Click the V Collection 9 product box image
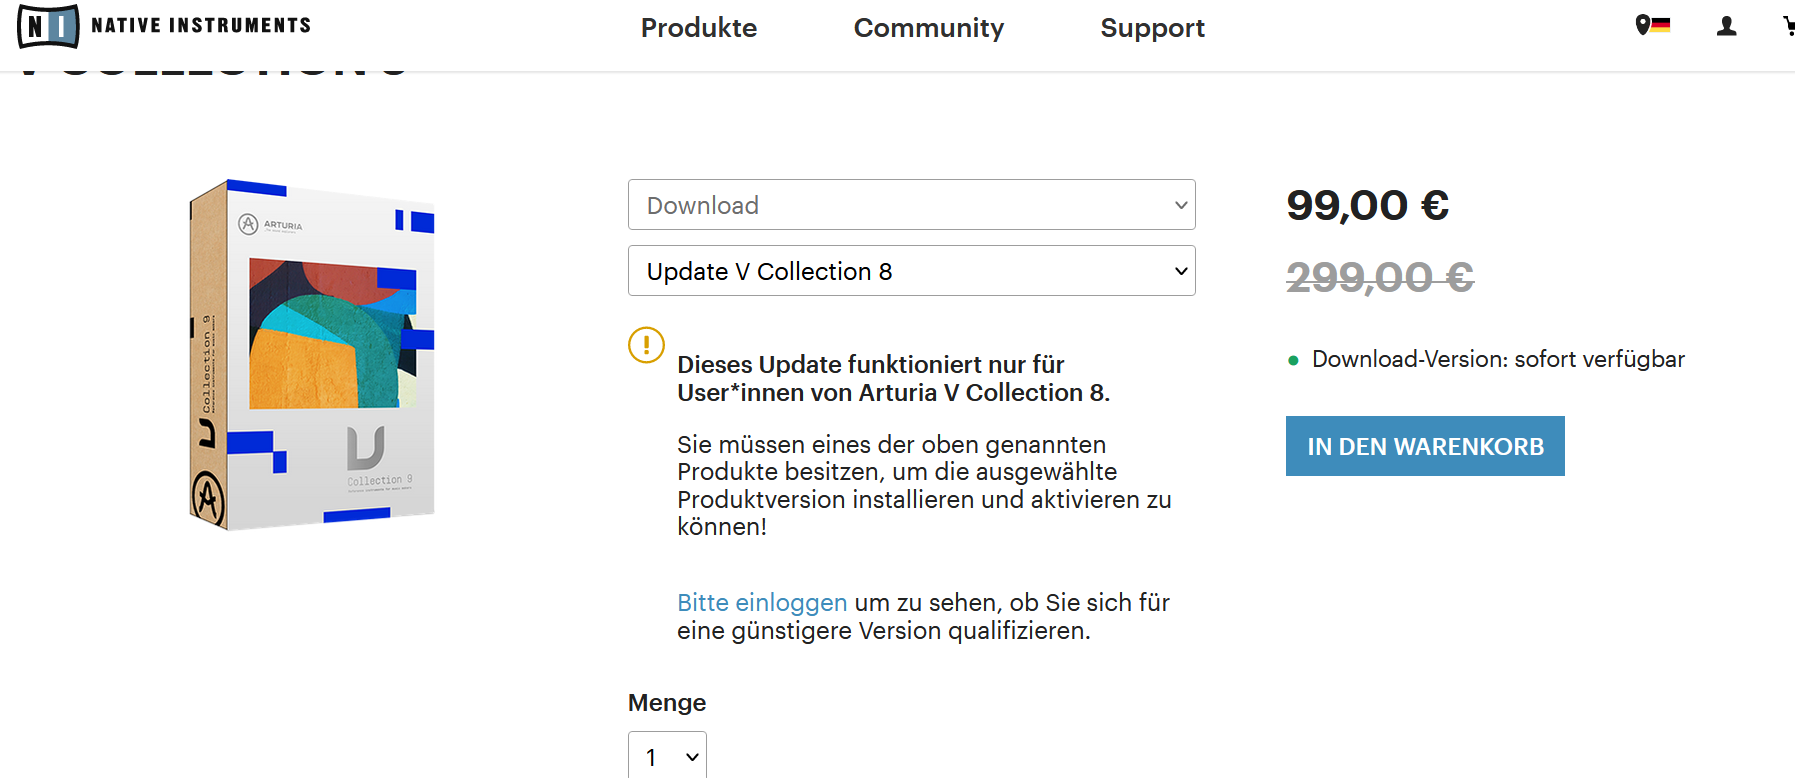Image resolution: width=1795 pixels, height=778 pixels. coord(312,355)
